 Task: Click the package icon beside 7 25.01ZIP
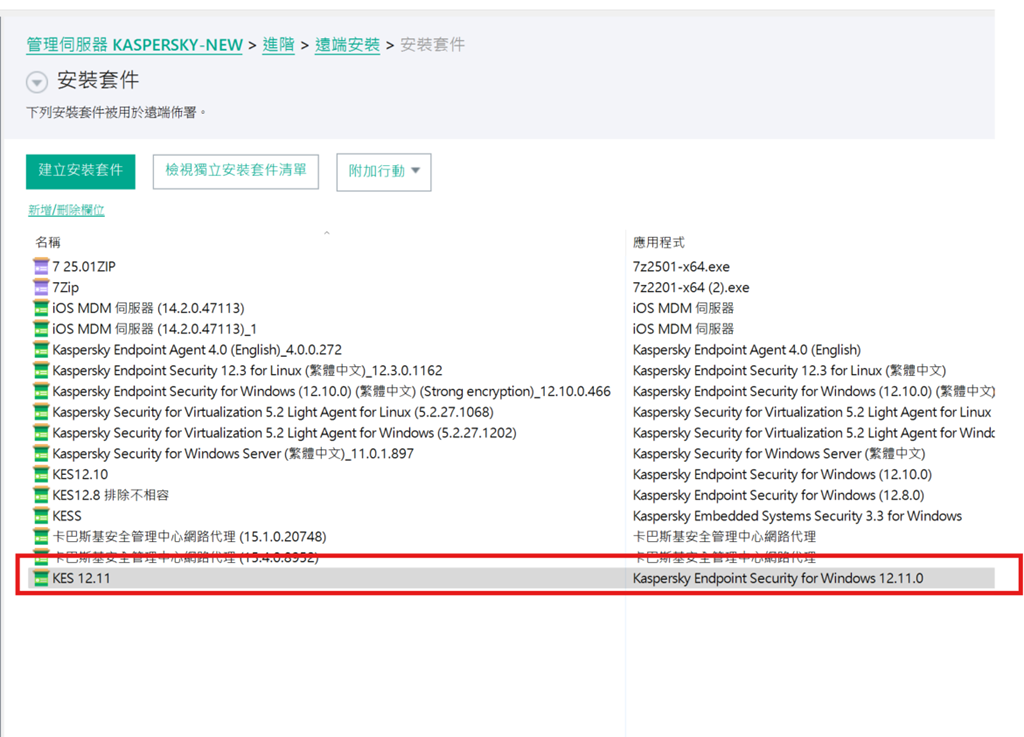coord(41,267)
